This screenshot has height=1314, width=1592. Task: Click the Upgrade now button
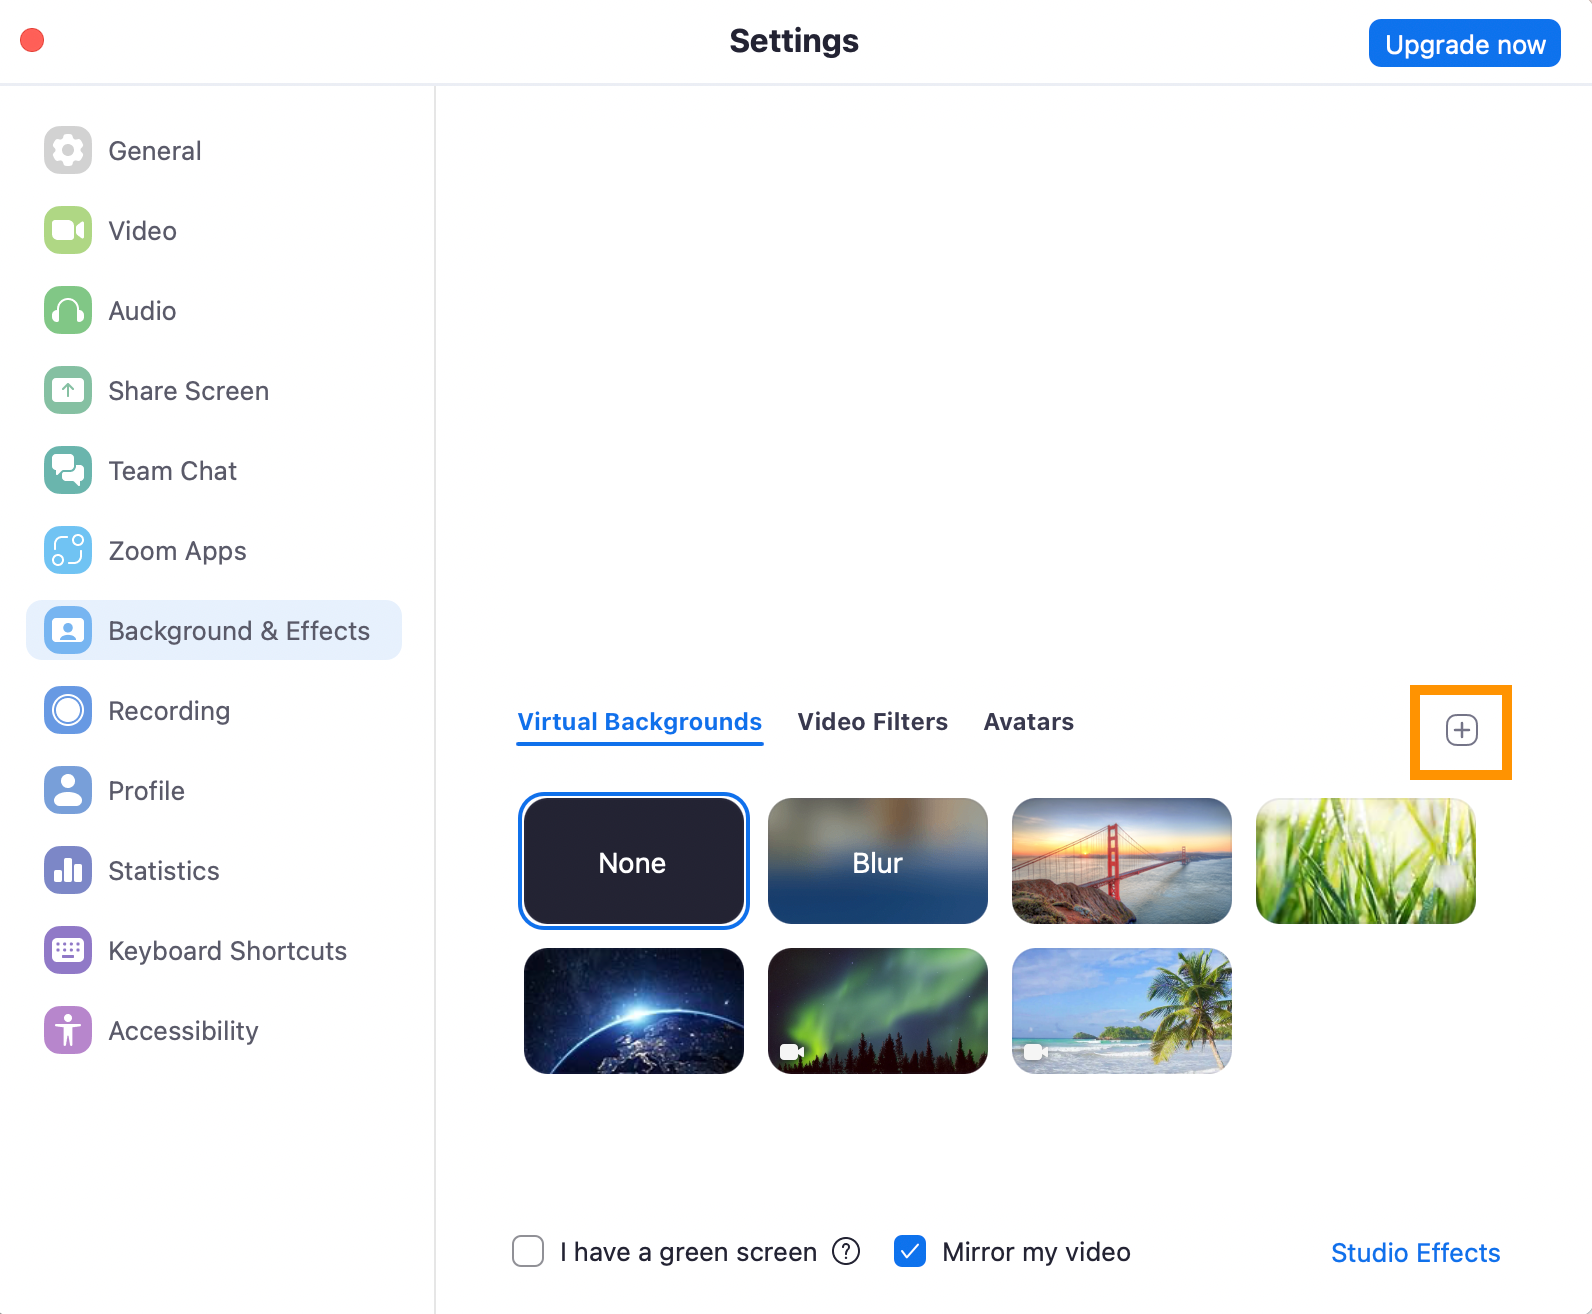point(1465,44)
